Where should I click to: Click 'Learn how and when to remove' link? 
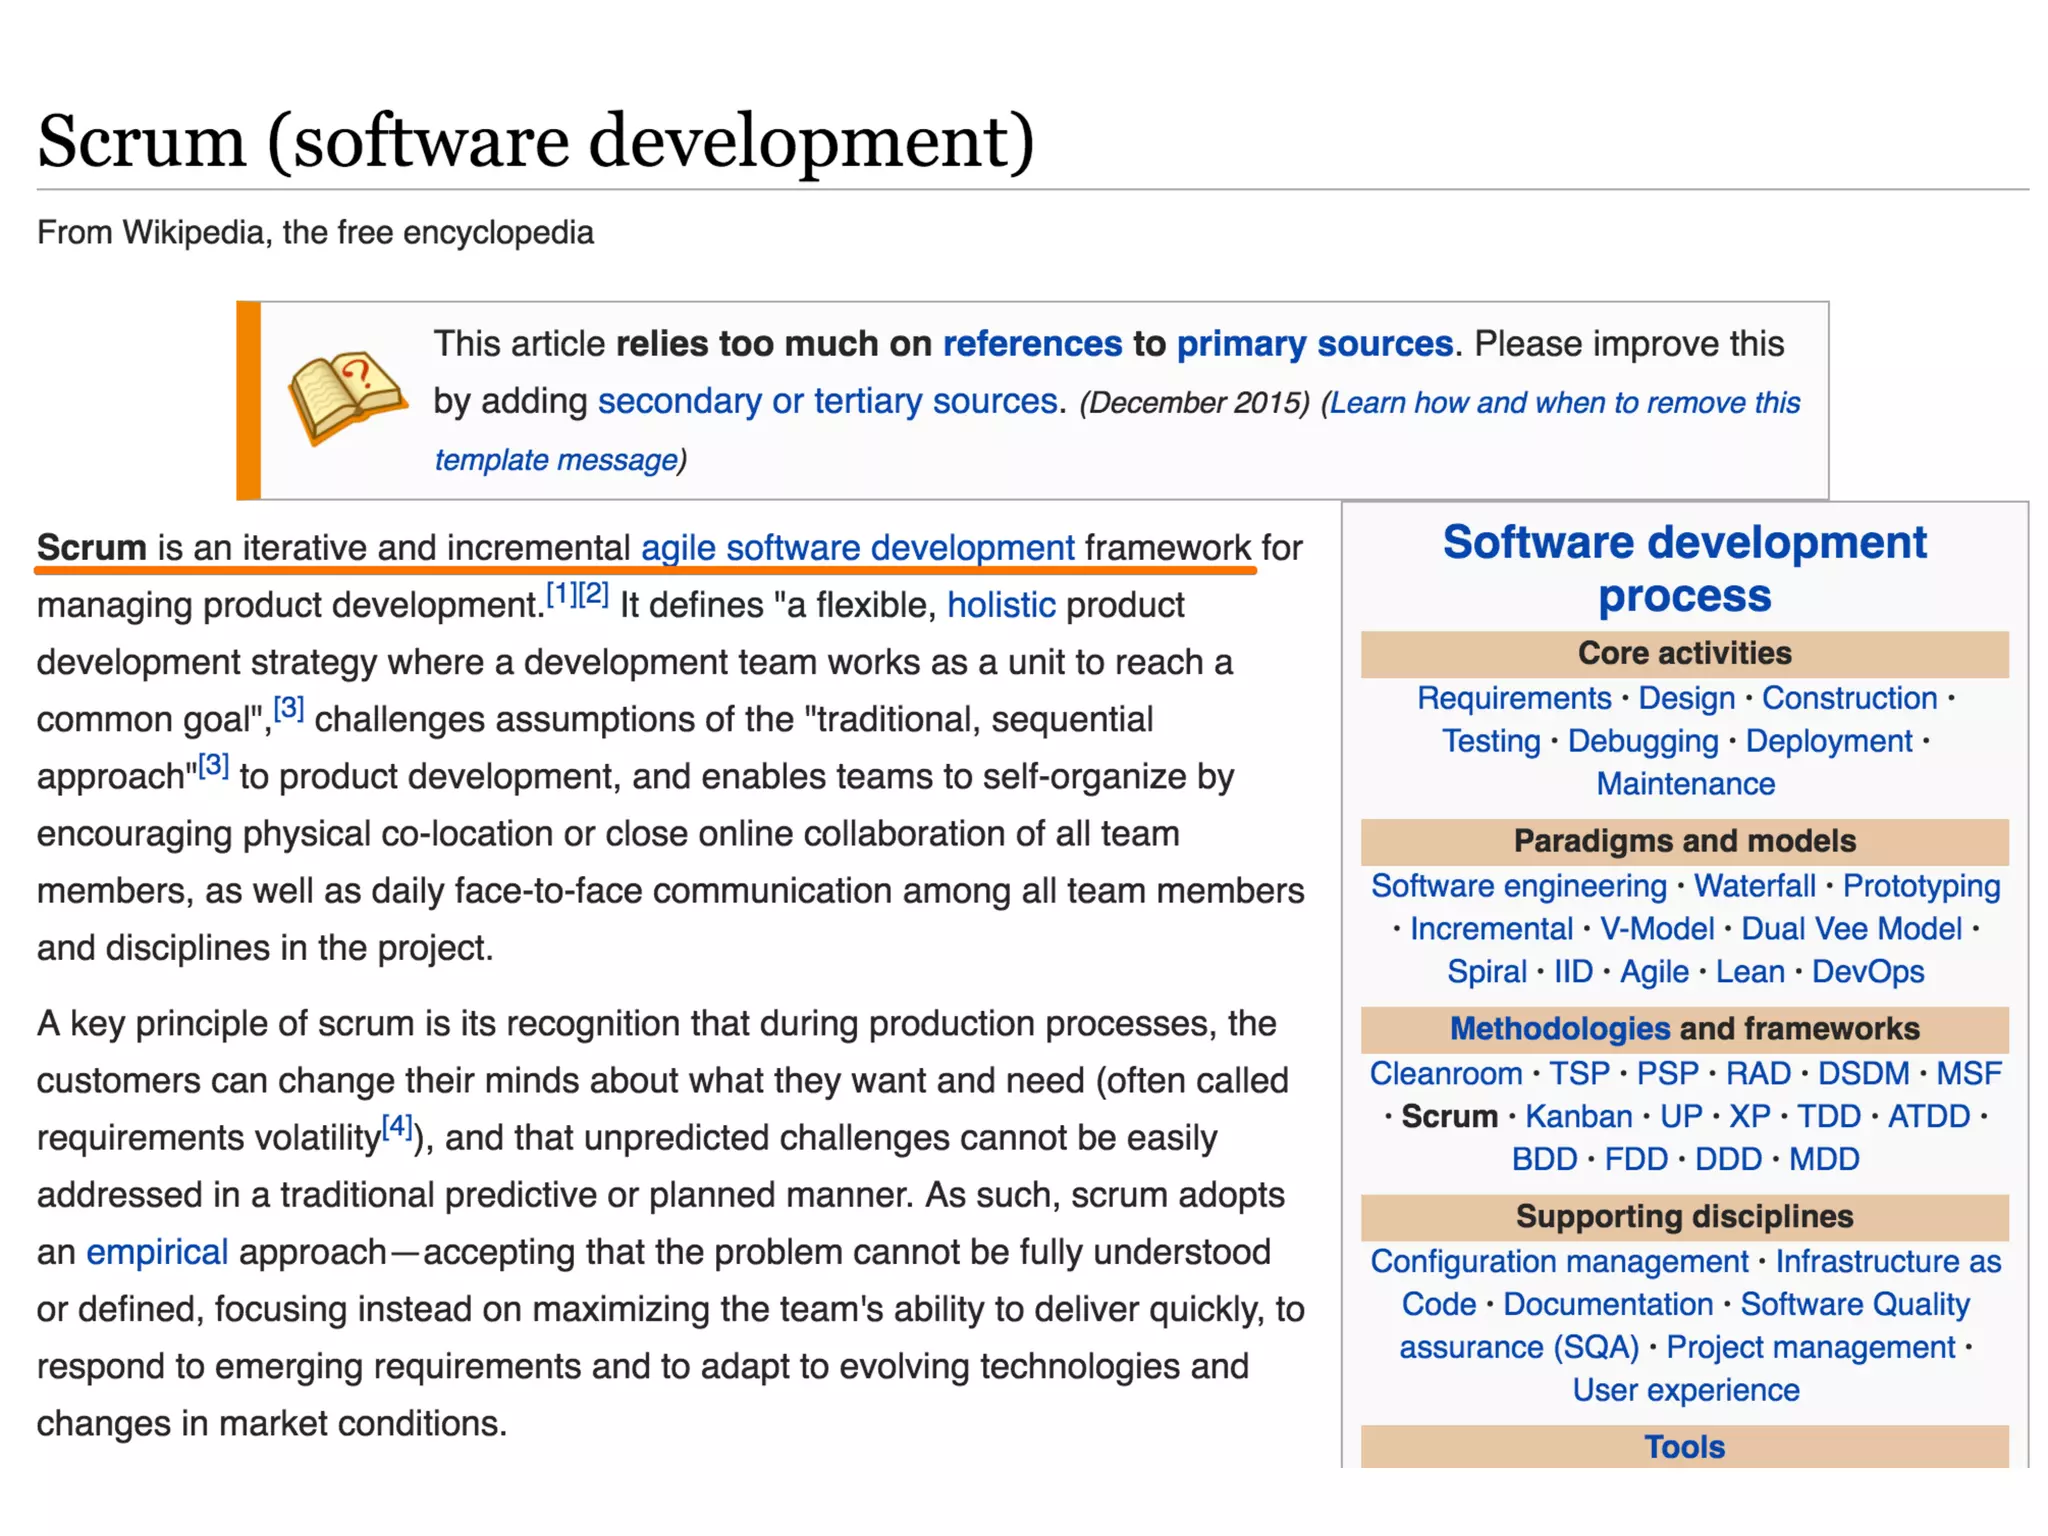(x=1564, y=403)
